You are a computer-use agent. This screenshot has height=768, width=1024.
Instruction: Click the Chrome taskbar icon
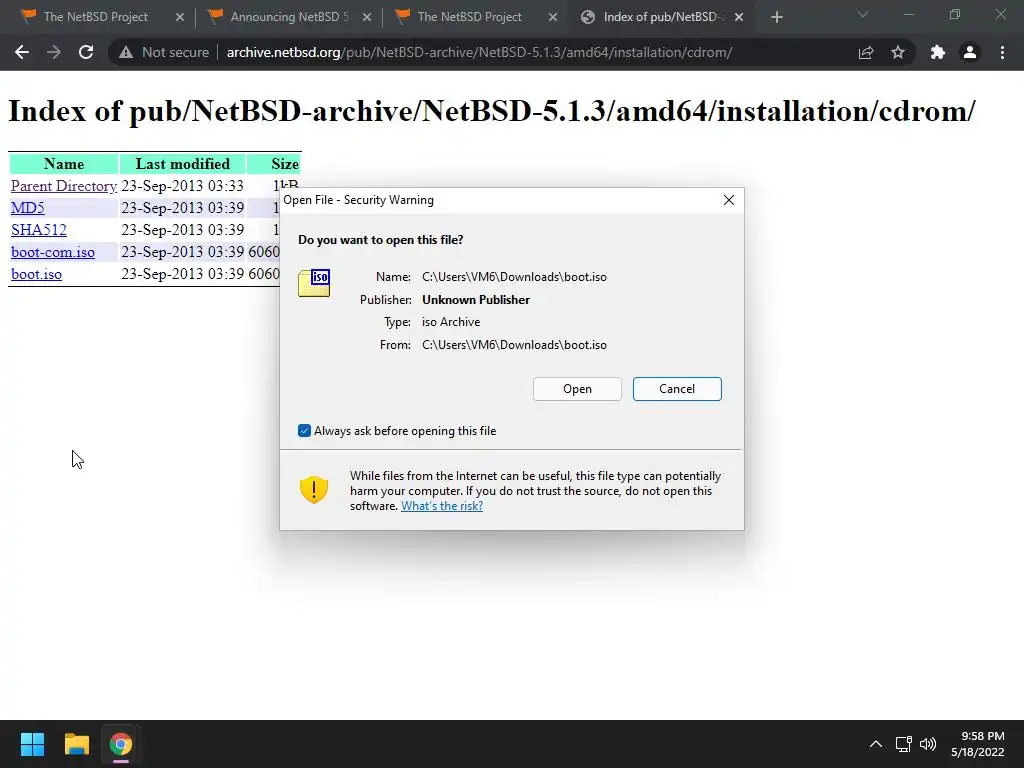click(121, 744)
